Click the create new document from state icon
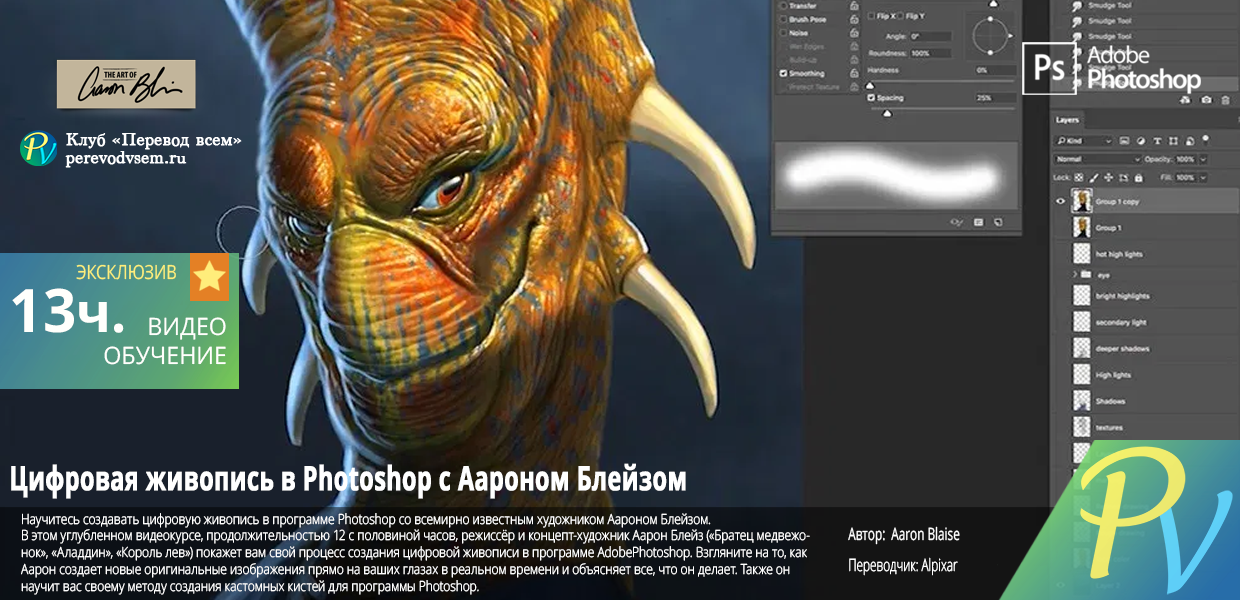 [x=1185, y=100]
